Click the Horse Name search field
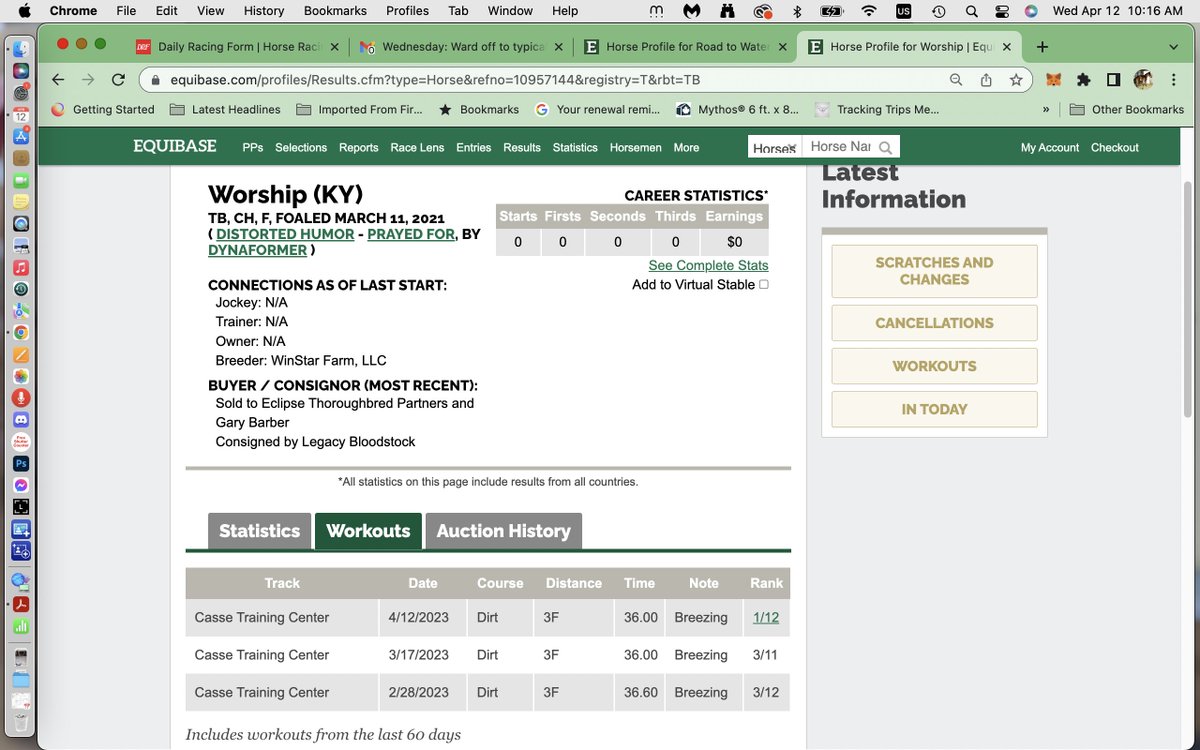This screenshot has height=750, width=1200. [839, 147]
